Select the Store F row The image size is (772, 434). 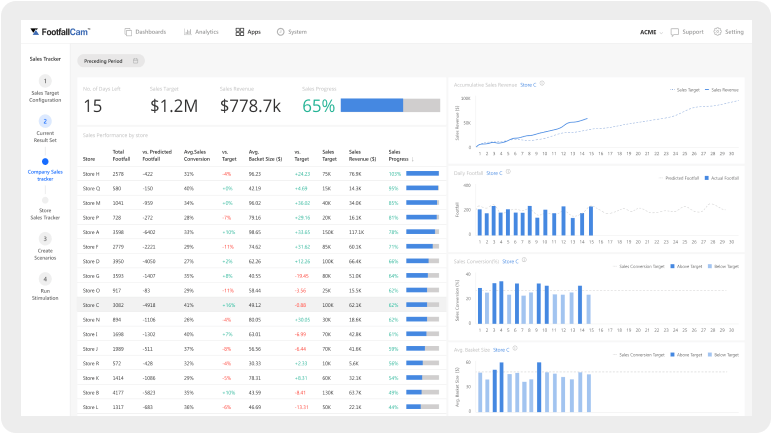261,247
